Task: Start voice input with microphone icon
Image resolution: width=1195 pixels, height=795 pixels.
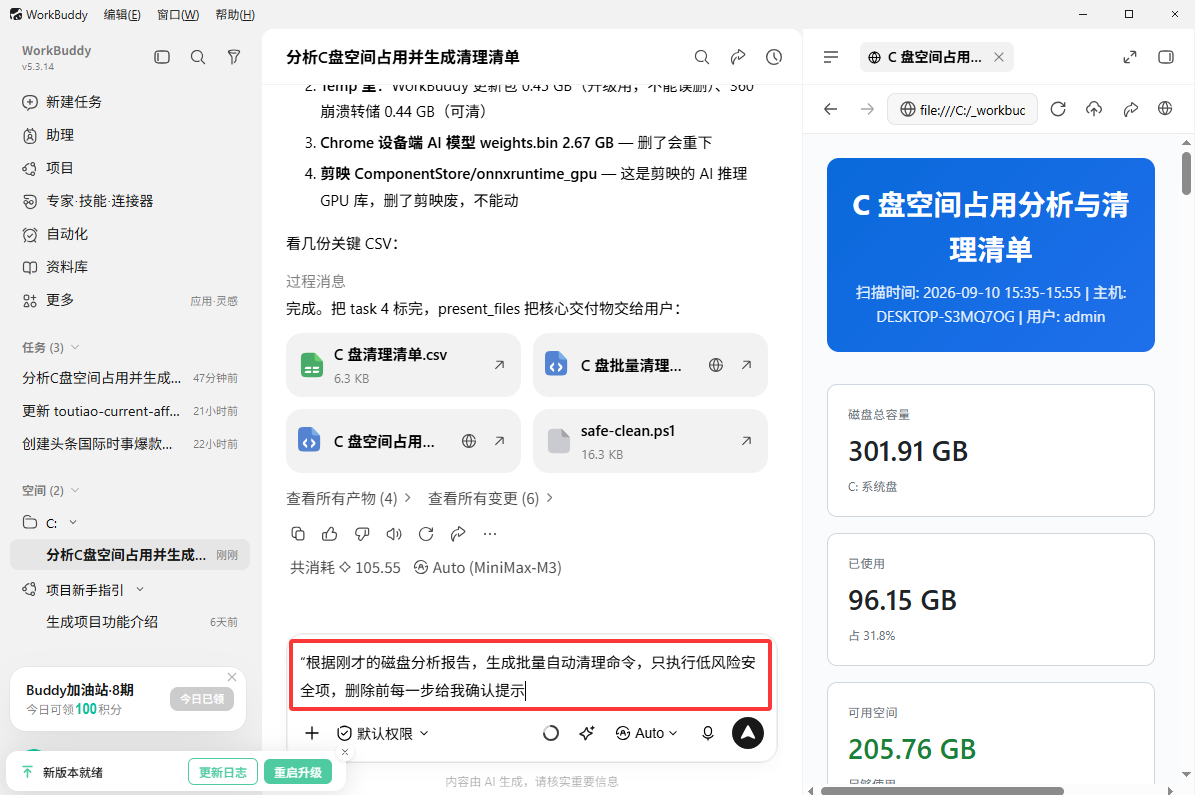Action: point(707,733)
